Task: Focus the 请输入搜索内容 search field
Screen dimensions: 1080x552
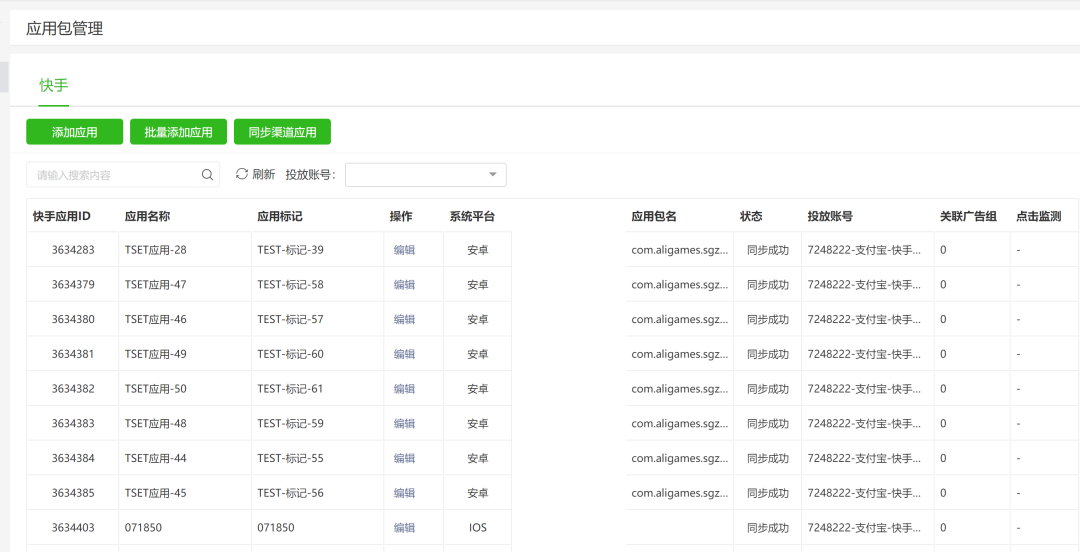Action: click(x=123, y=175)
